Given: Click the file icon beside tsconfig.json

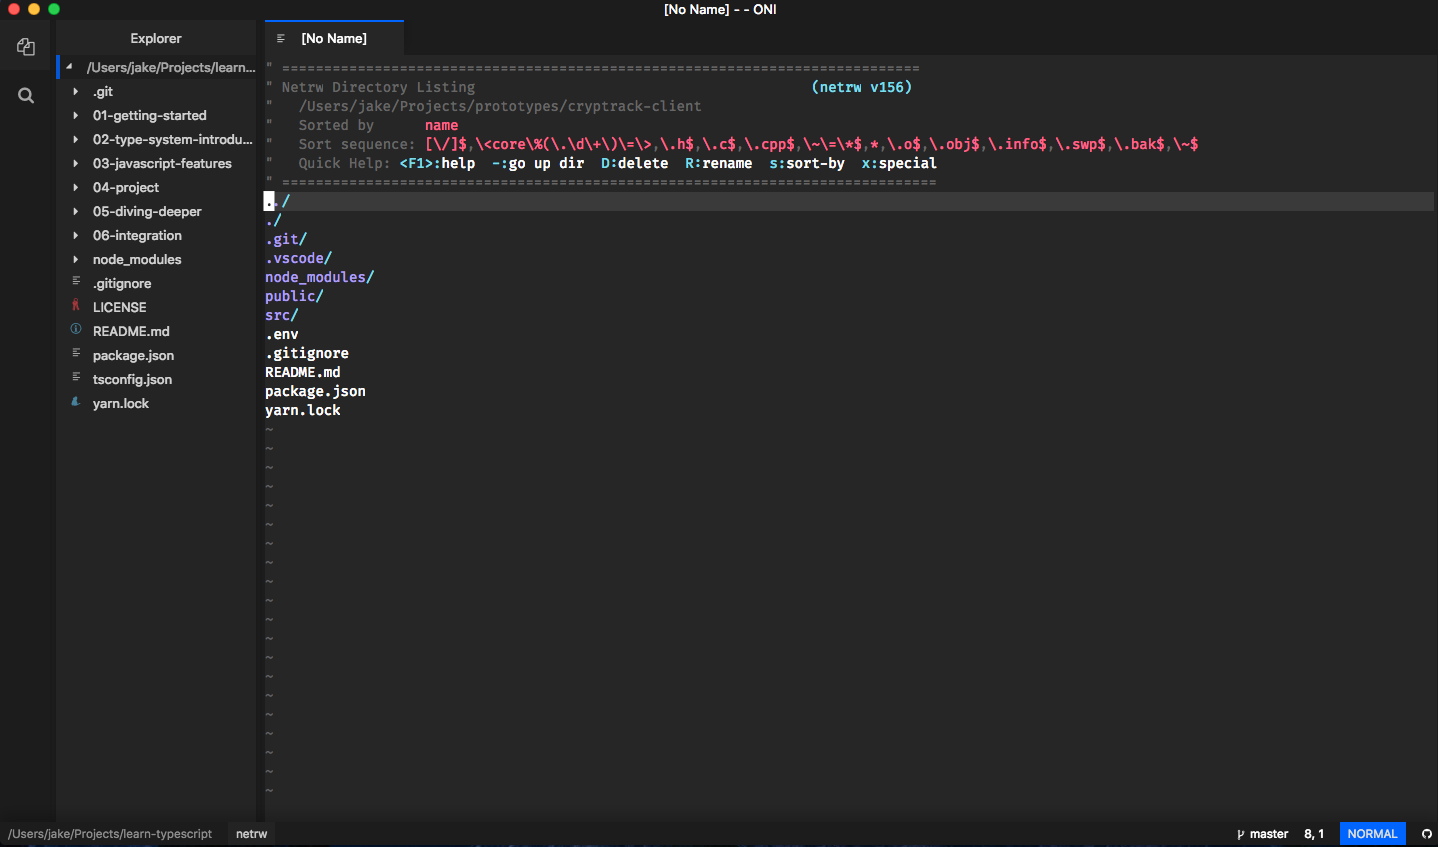Looking at the screenshot, I should (76, 378).
